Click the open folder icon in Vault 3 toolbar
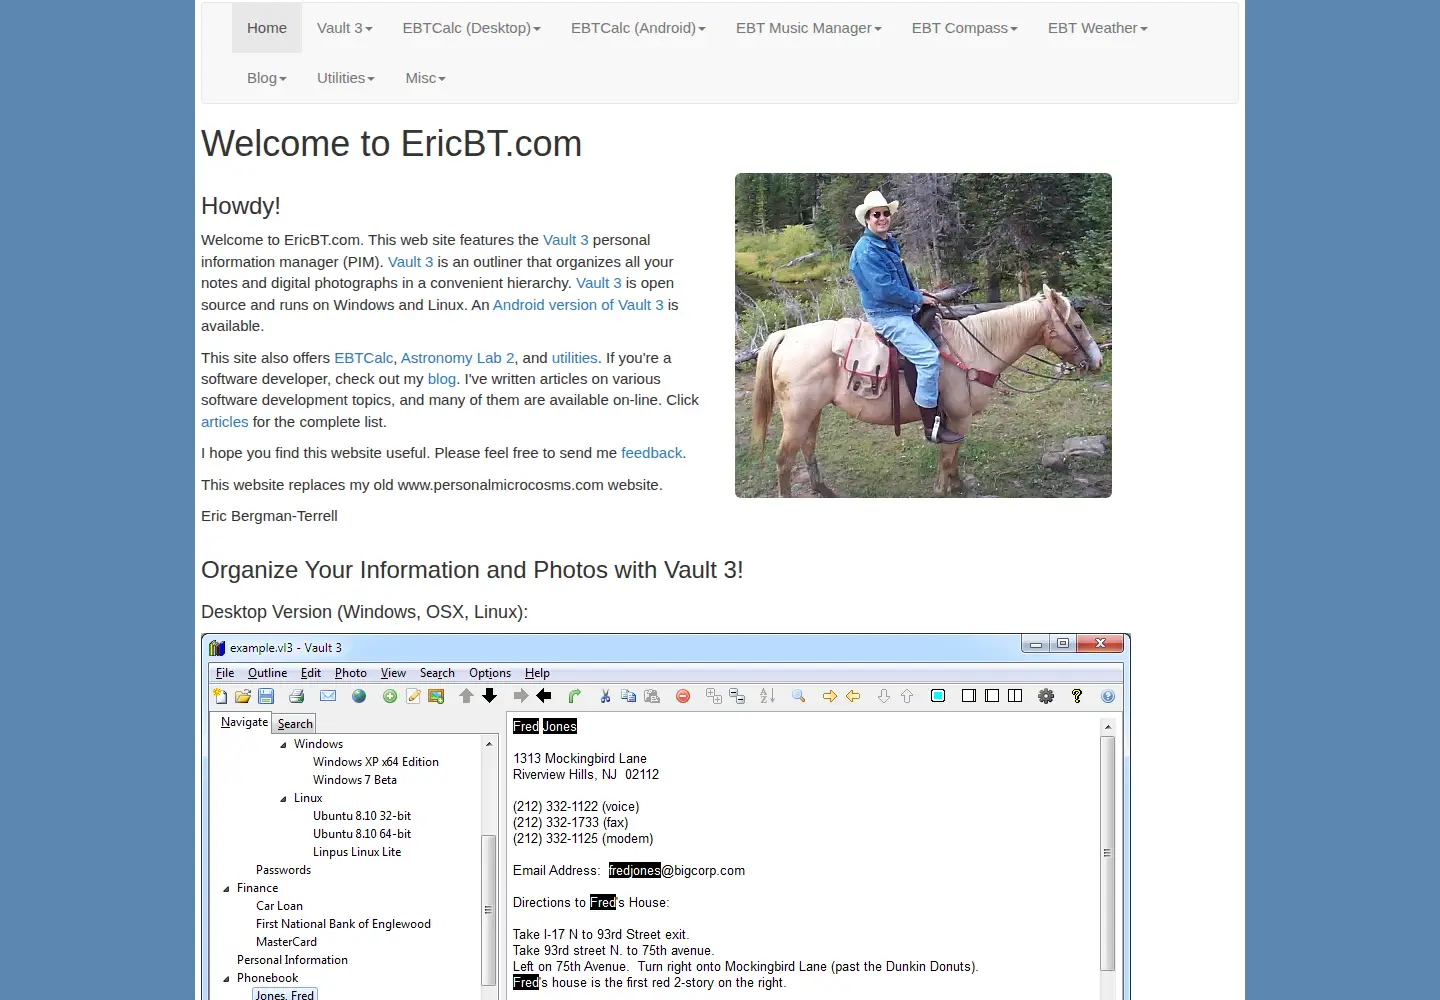 242,696
